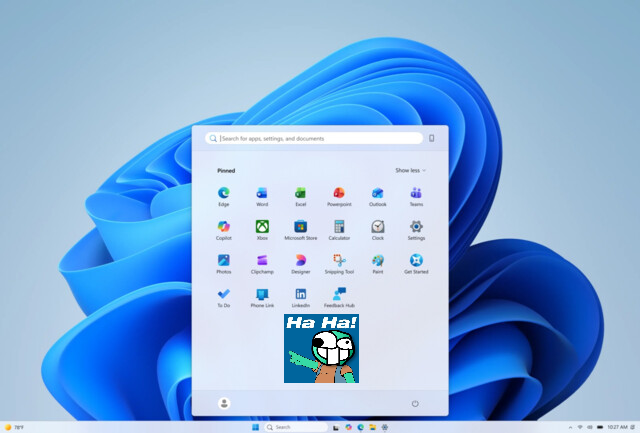Viewport: 640px width, 433px height.
Task: Open Teams from the Start menu
Action: click(x=416, y=196)
